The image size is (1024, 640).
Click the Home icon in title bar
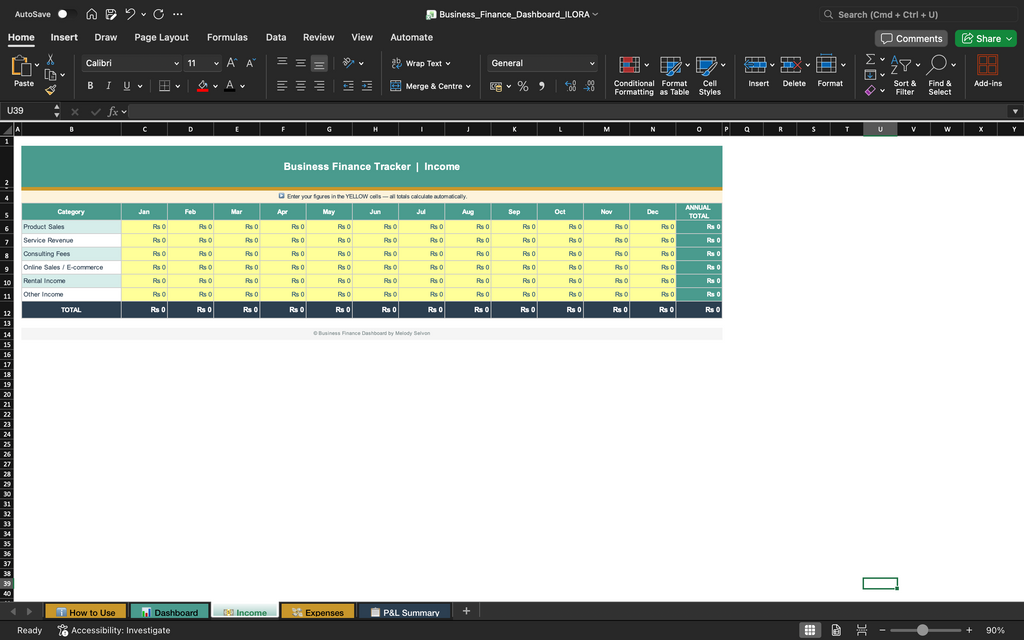pyautogui.click(x=91, y=14)
